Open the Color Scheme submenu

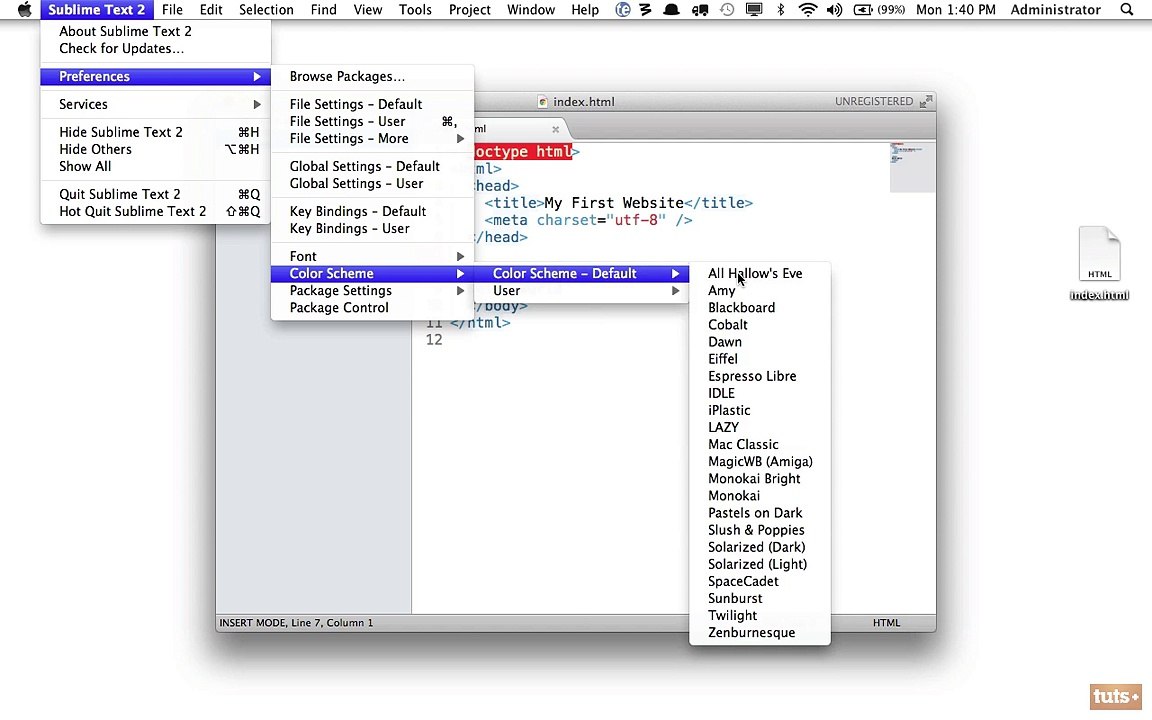pyautogui.click(x=372, y=273)
